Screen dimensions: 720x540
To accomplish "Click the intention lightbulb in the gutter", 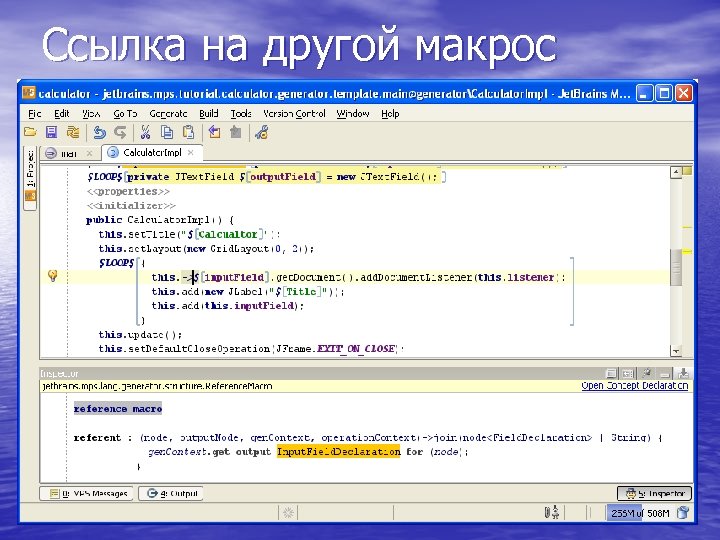I will (x=53, y=276).
